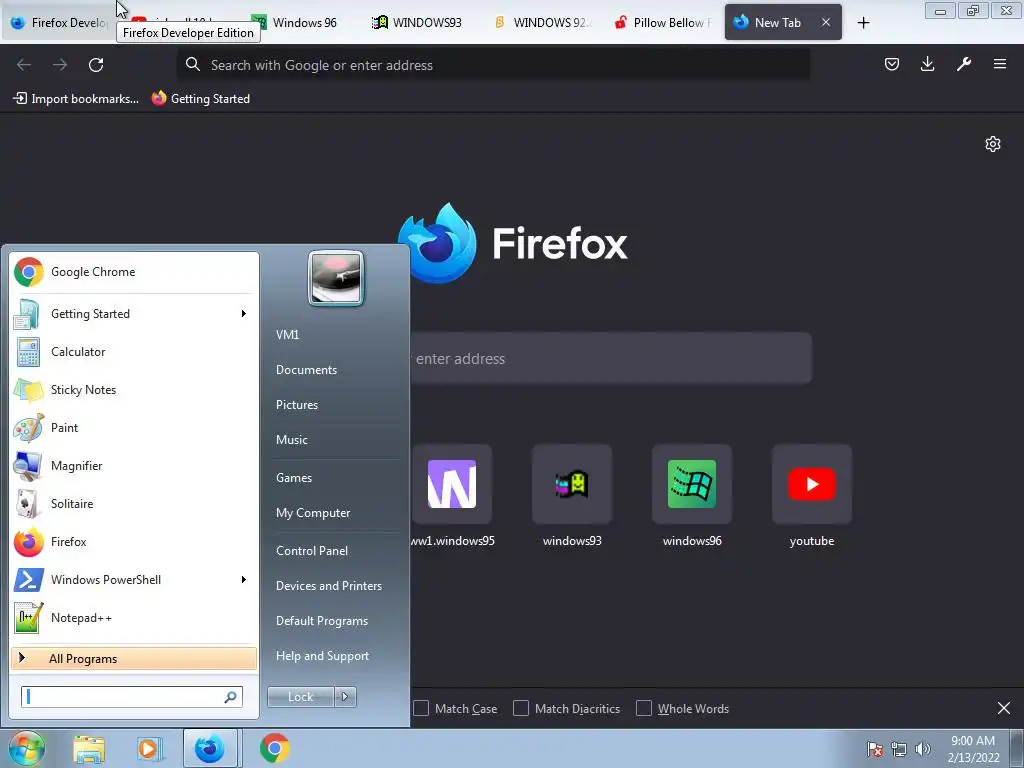Enable Whole Words checkbox
The image size is (1024, 768).
[644, 709]
